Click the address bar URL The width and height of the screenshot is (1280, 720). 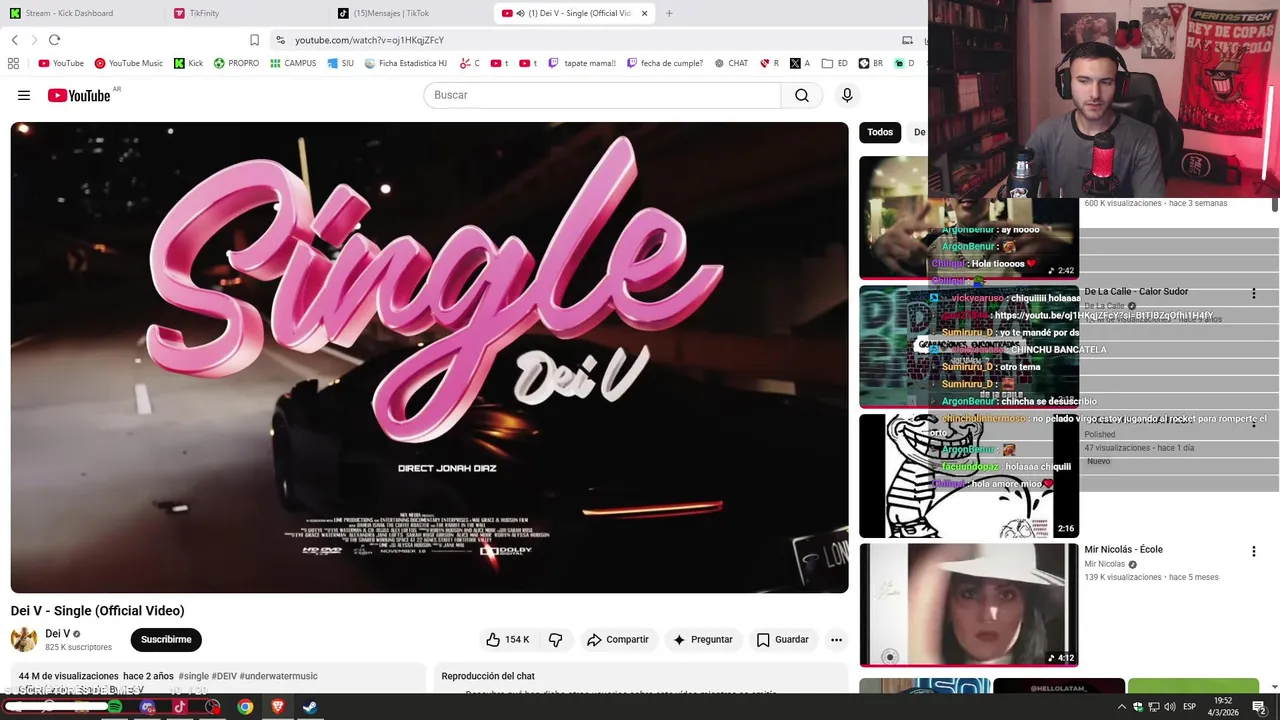[369, 40]
